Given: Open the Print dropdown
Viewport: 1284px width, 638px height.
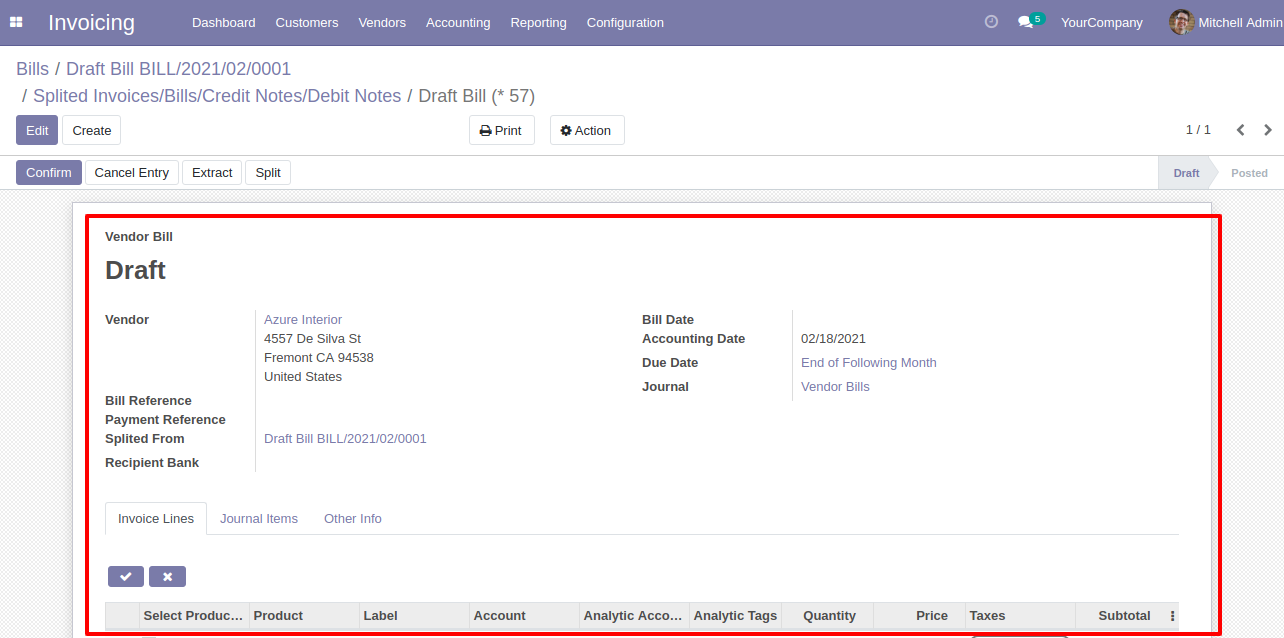Looking at the screenshot, I should pos(502,130).
